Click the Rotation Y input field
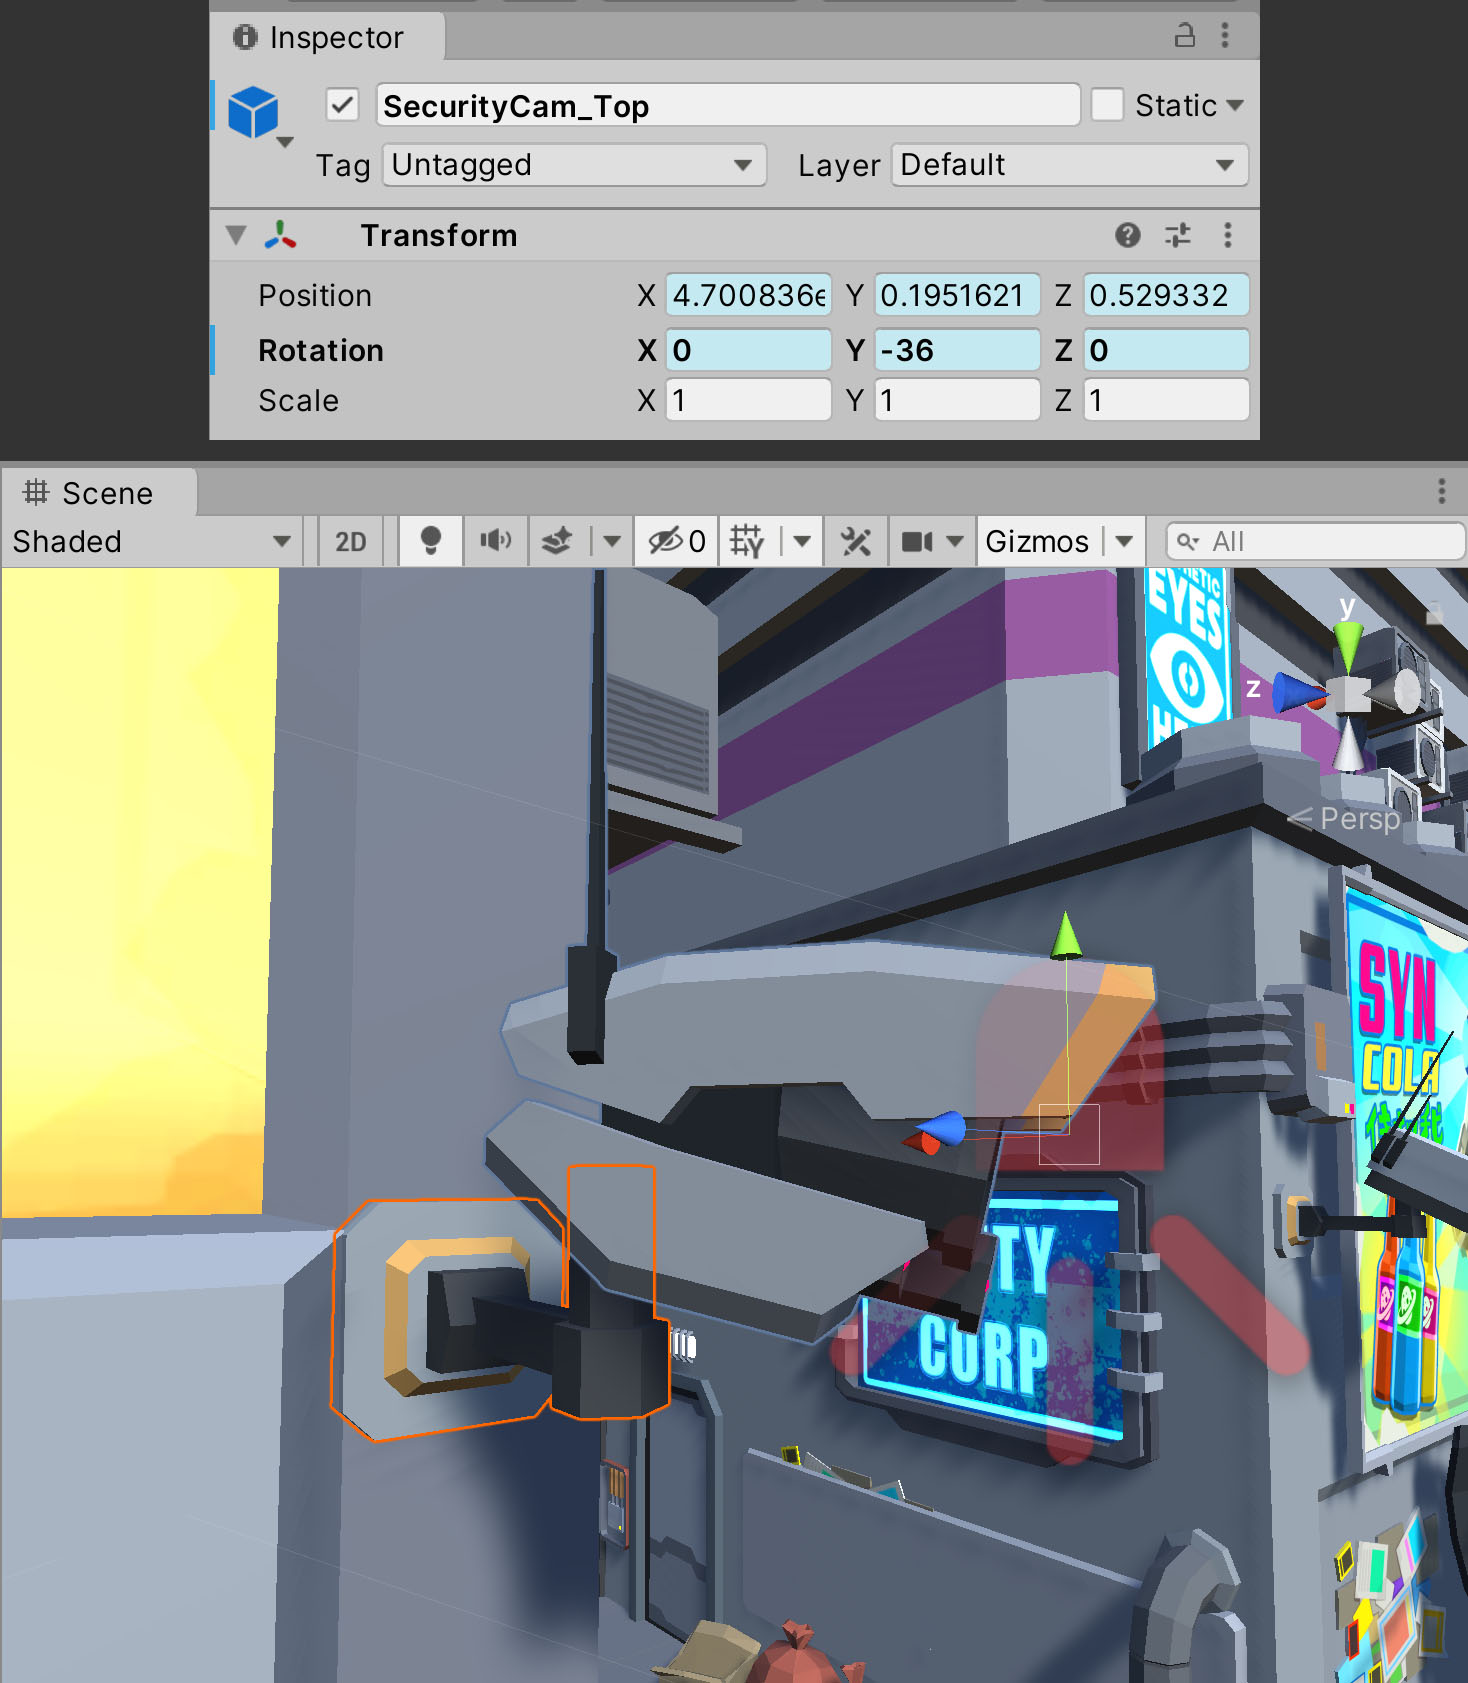 click(957, 350)
